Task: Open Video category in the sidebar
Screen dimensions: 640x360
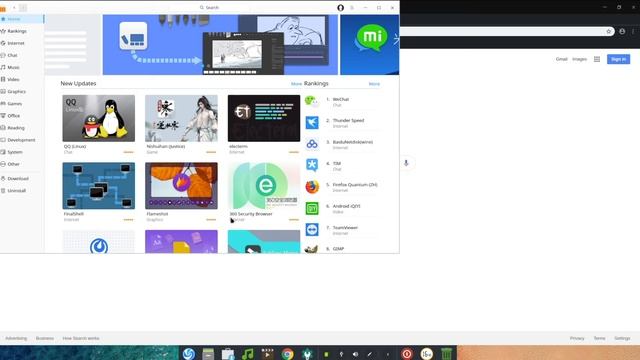Action: [x=22, y=80]
